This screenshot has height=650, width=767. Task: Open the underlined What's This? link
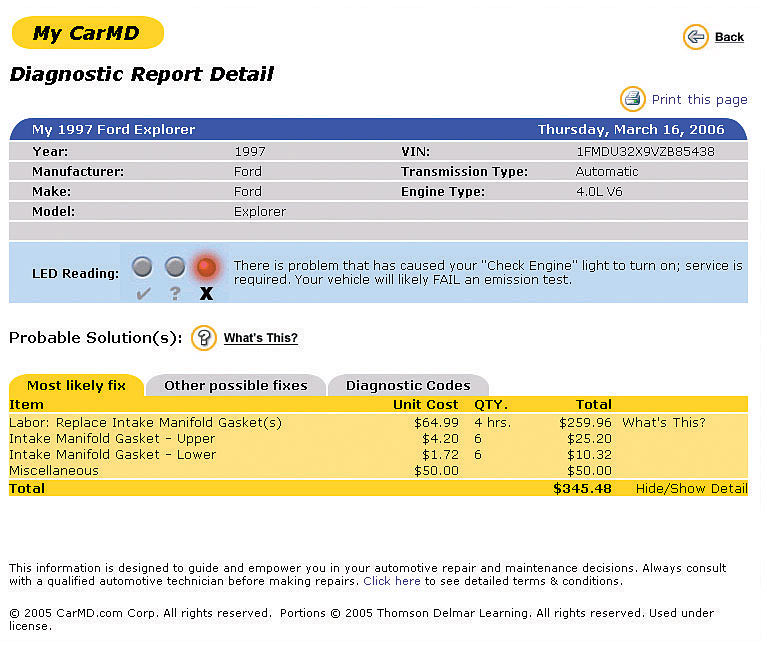point(261,338)
